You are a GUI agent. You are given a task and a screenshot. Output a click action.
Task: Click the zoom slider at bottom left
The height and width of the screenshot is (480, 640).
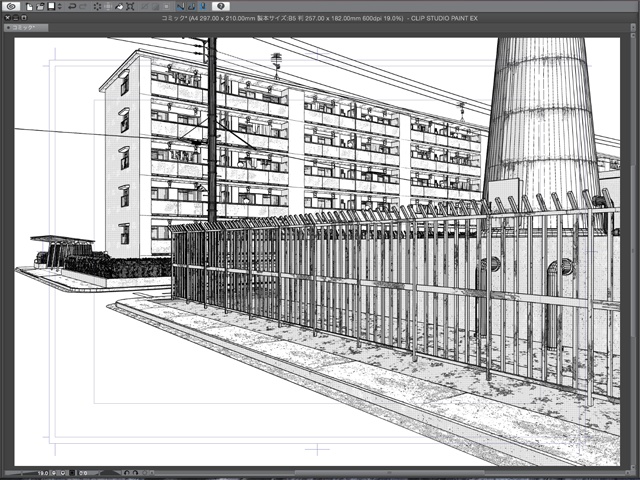coord(21,473)
